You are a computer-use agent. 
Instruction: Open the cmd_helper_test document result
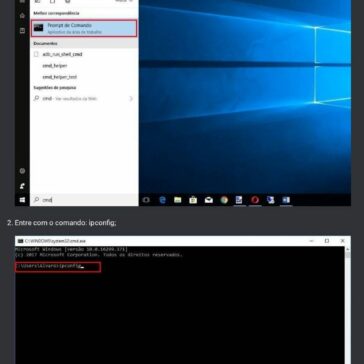point(59,77)
